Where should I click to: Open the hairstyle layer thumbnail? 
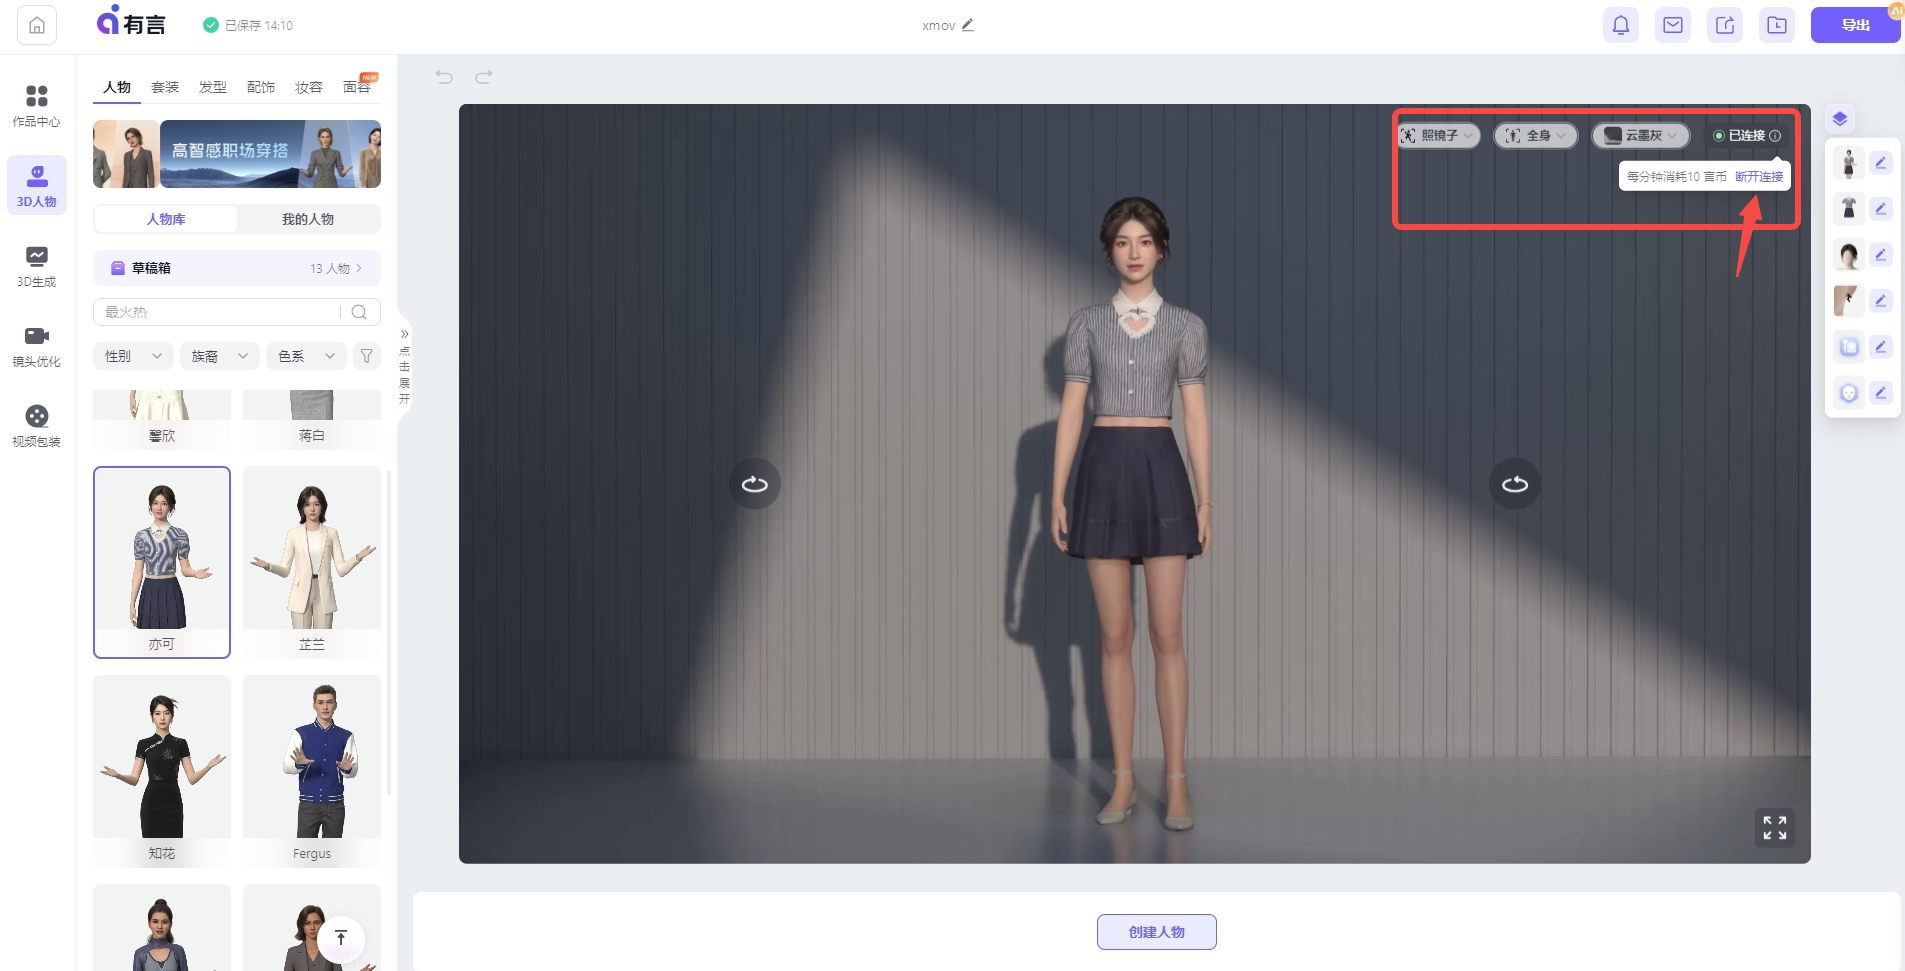1848,255
